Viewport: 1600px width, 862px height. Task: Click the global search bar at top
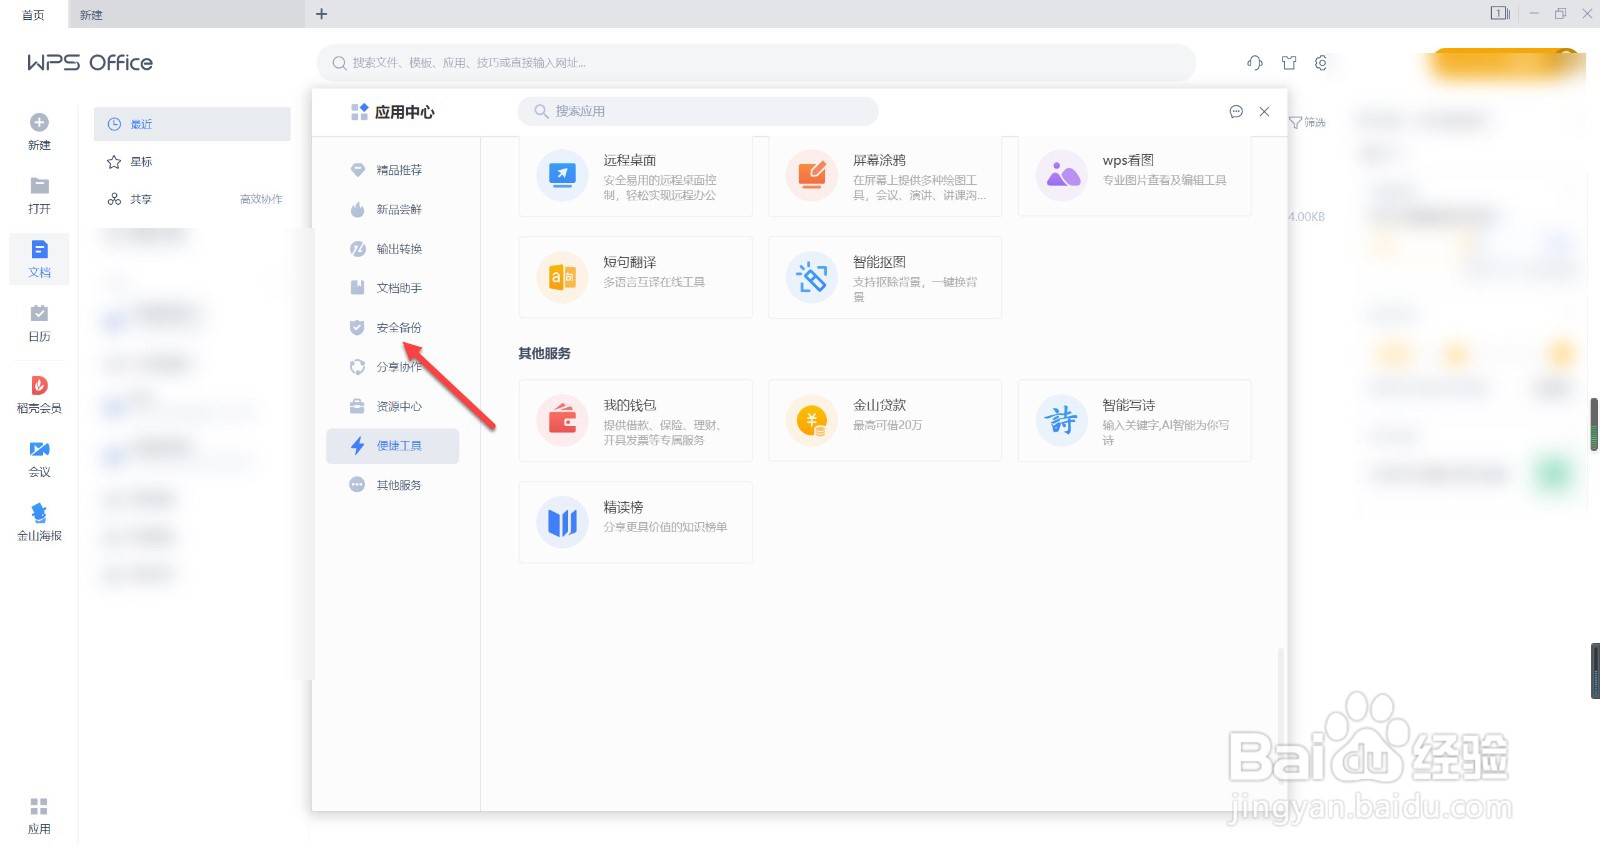756,63
